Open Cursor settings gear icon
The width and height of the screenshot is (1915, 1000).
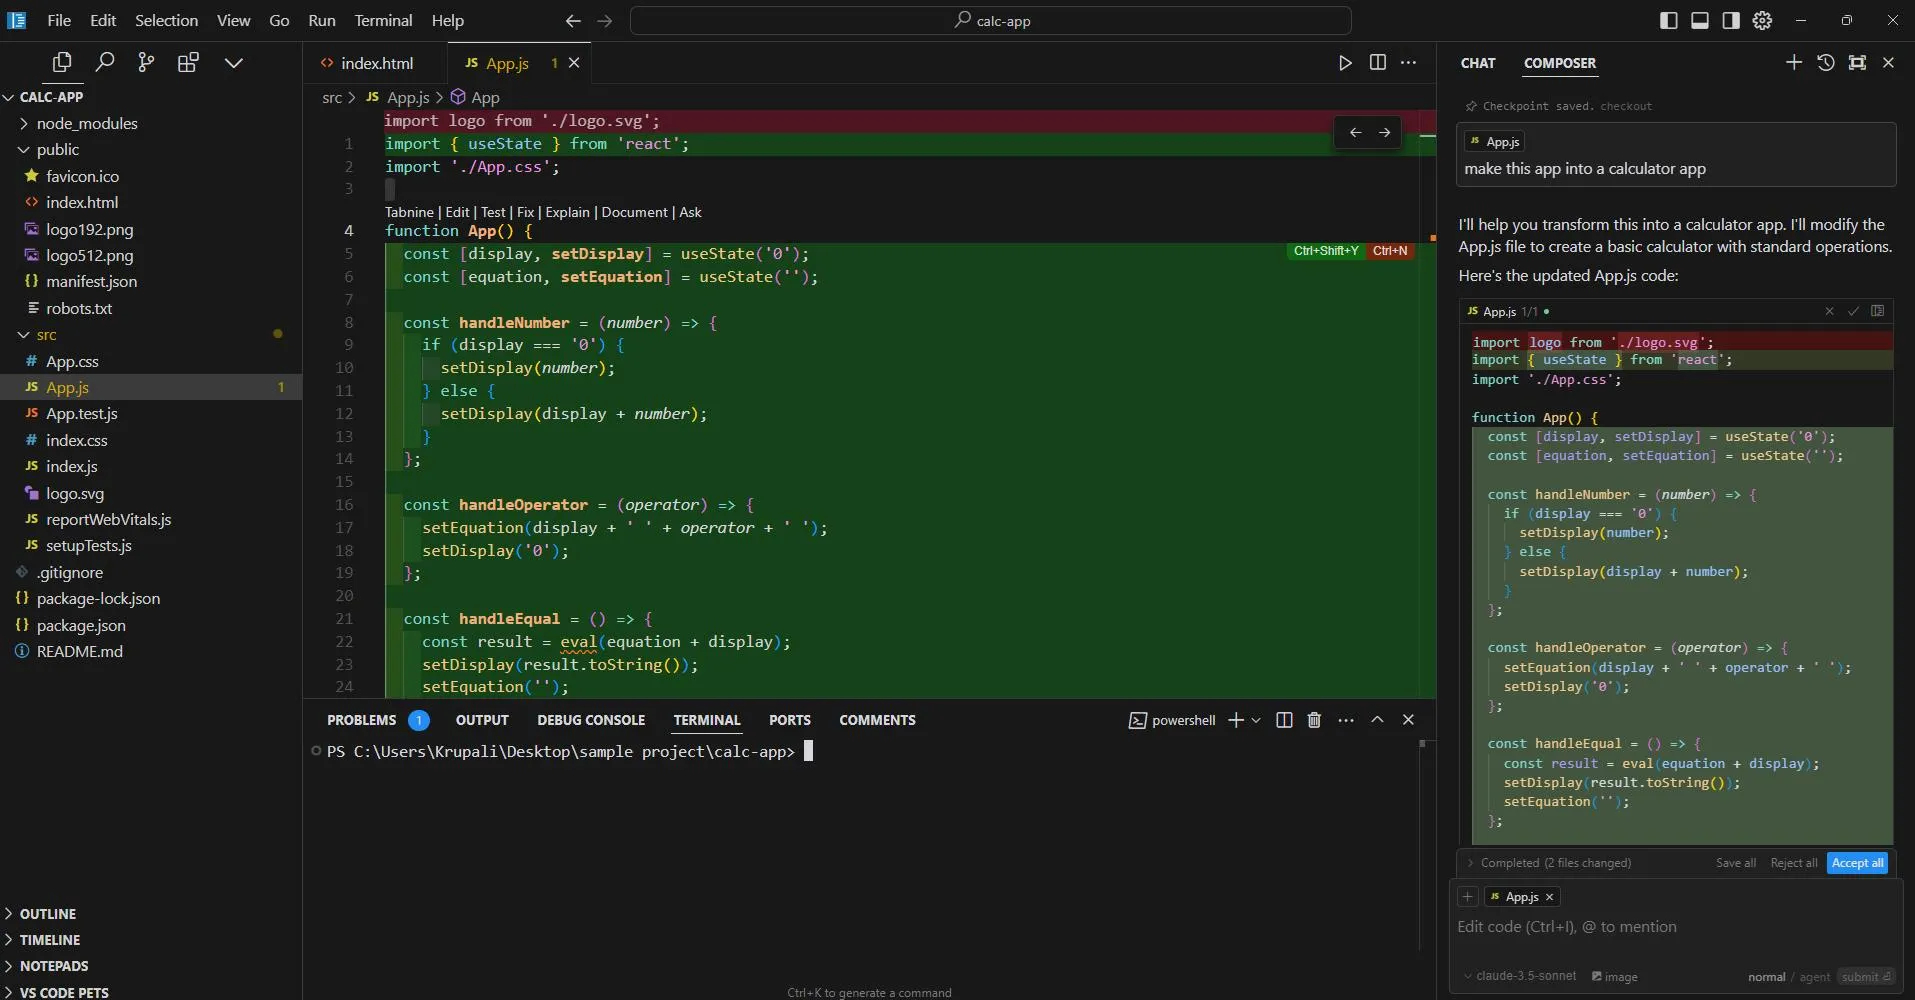tap(1762, 20)
